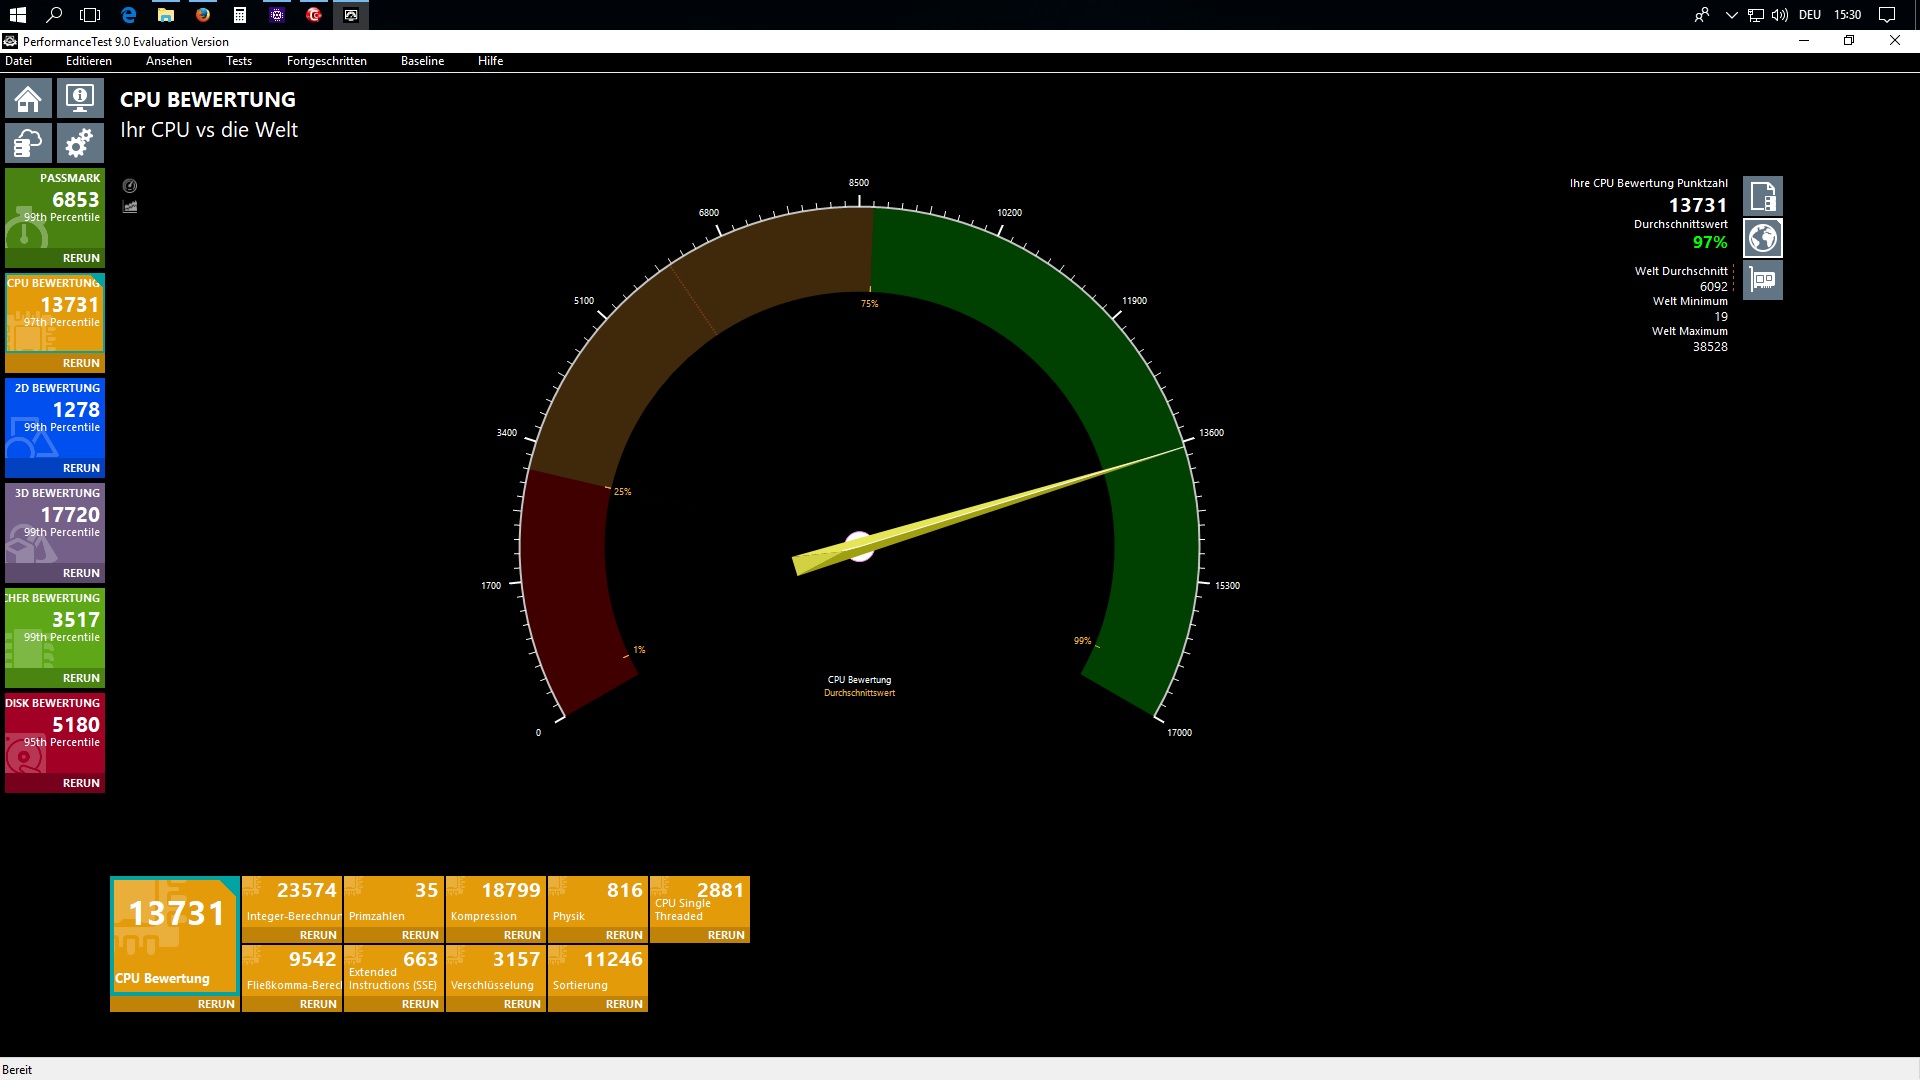The width and height of the screenshot is (1920, 1080).
Task: Switch to chart view icon
Action: tap(130, 207)
